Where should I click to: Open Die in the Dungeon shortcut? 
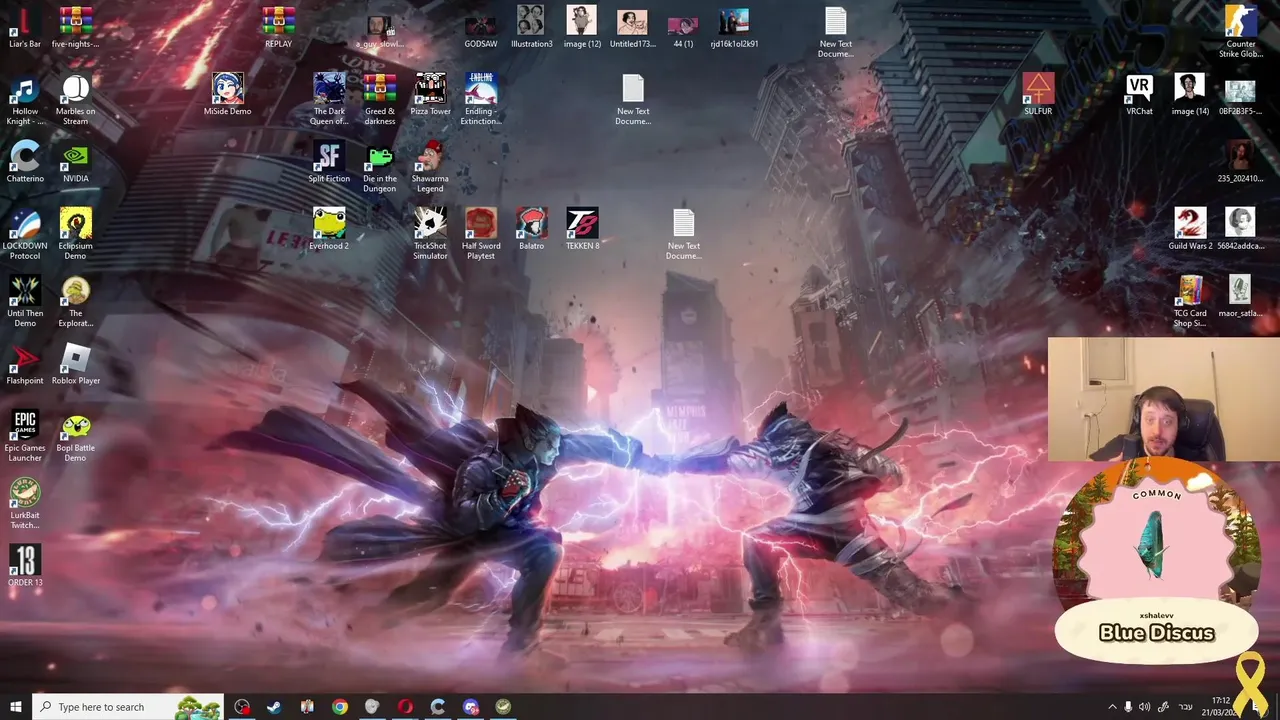[380, 167]
